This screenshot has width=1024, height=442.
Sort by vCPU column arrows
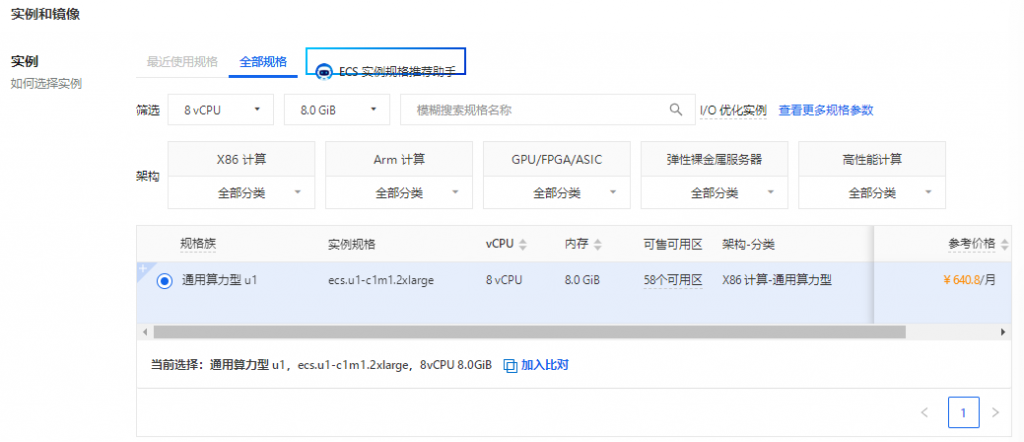[523, 245]
